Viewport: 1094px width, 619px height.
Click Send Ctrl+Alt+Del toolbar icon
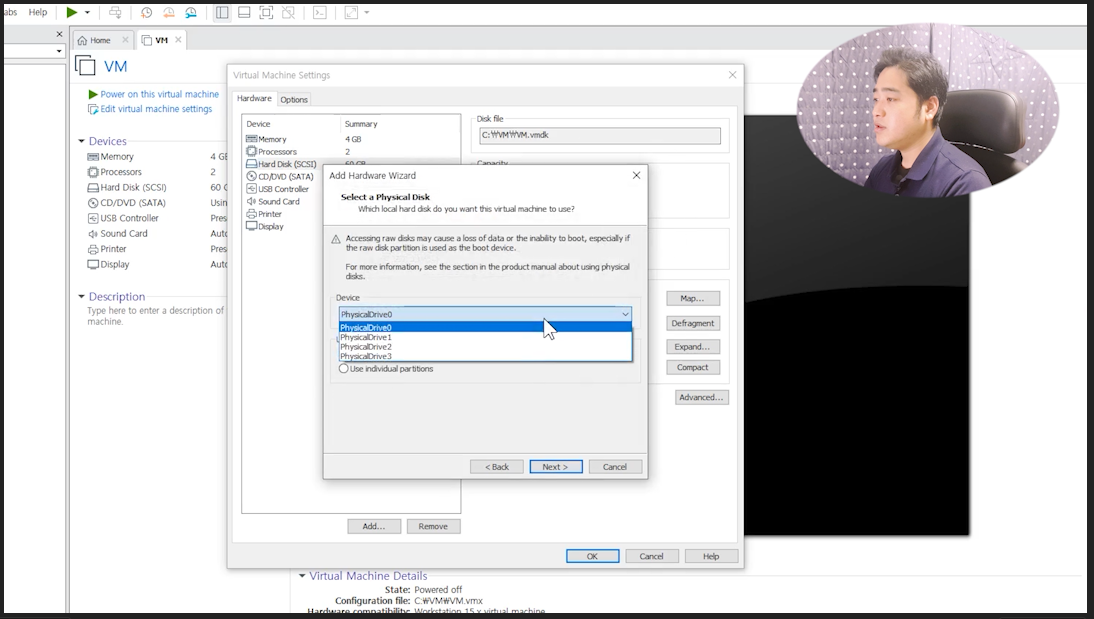[115, 13]
